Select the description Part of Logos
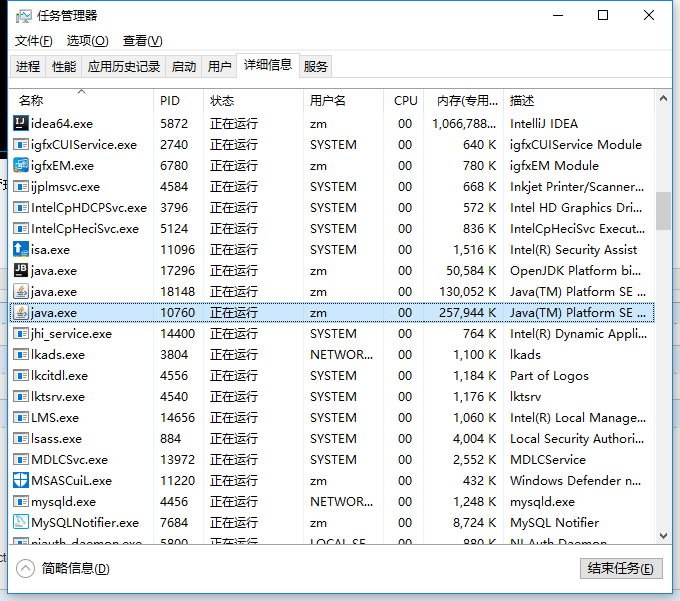The width and height of the screenshot is (680, 601). [x=549, y=376]
